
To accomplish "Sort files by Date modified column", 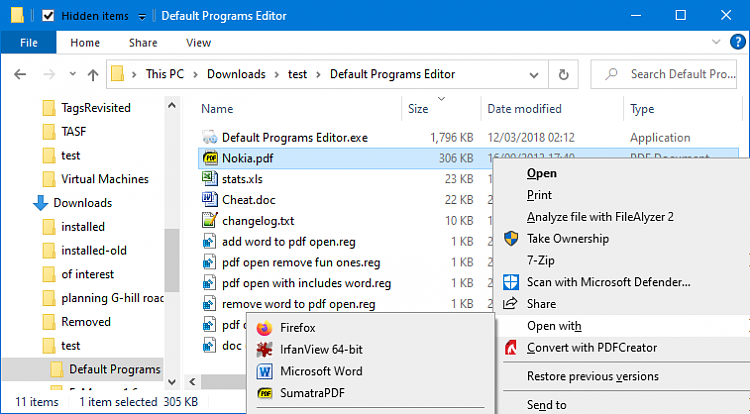I will coord(524,109).
